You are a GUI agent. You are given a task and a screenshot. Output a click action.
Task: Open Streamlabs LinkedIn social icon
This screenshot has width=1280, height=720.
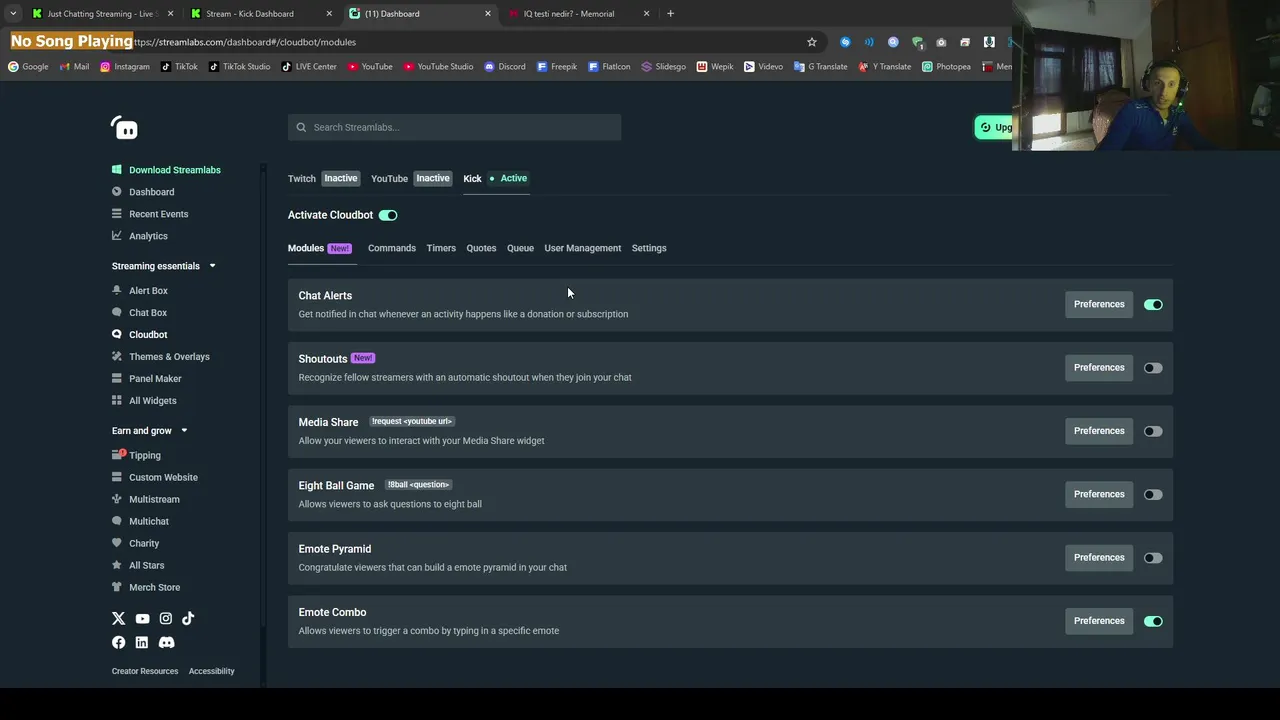point(141,642)
